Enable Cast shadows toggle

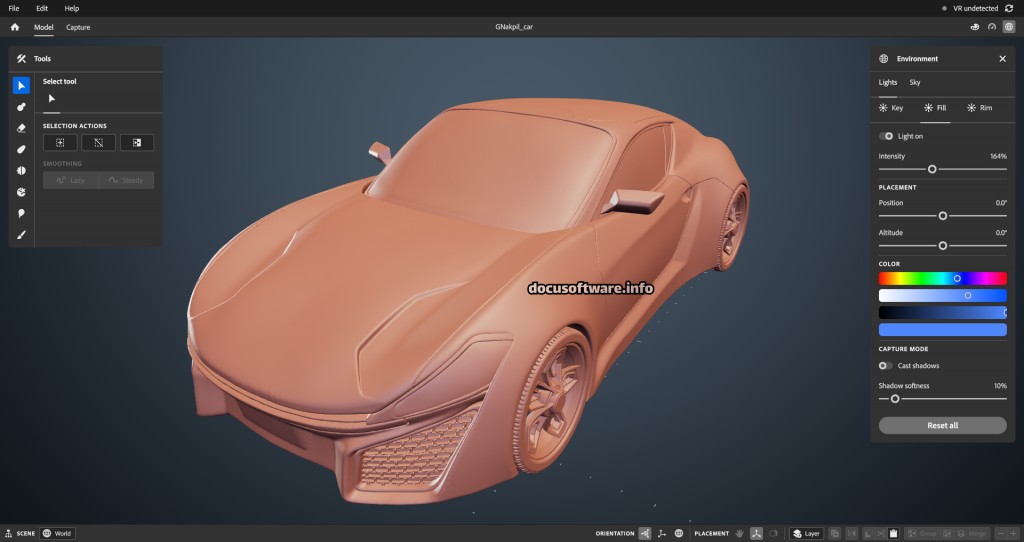click(x=886, y=366)
